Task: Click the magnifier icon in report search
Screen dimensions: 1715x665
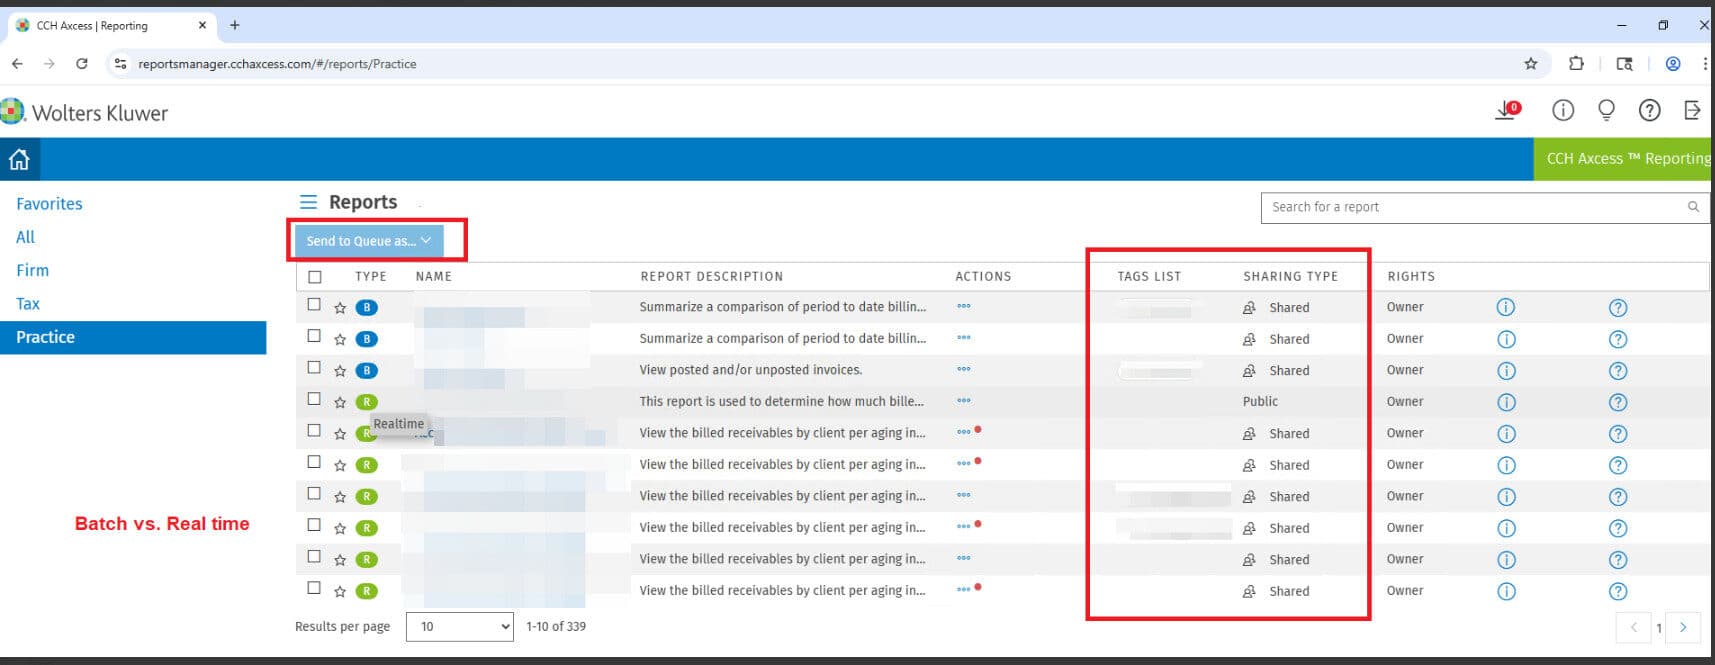Action: (x=1693, y=207)
